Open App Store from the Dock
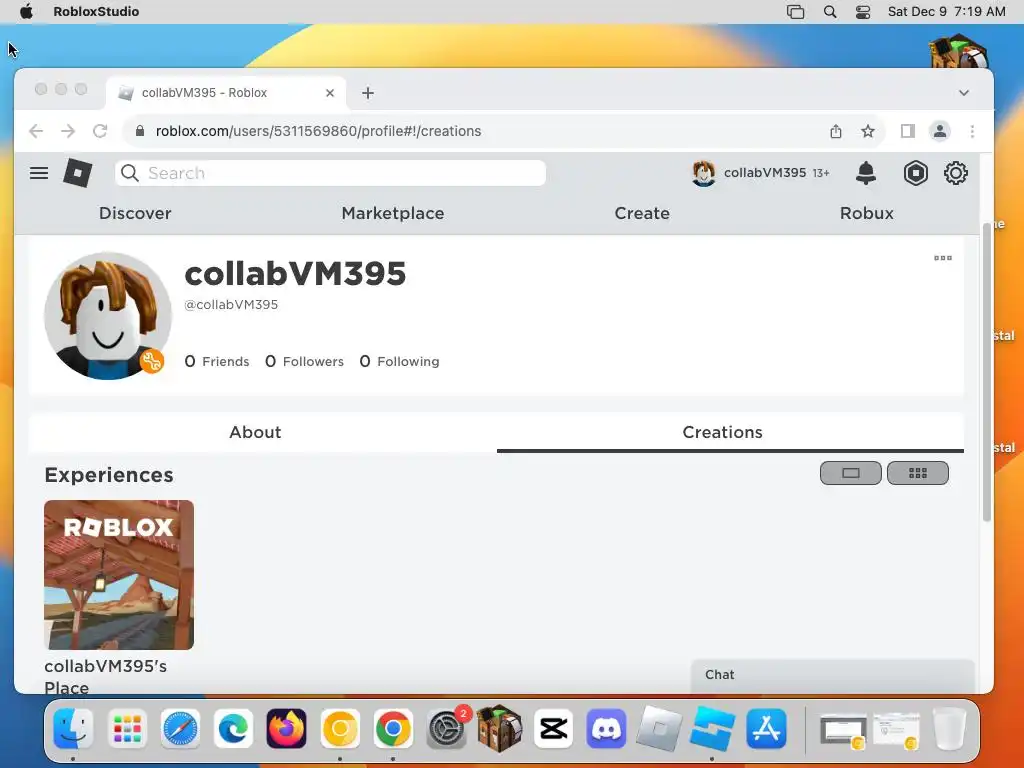 (x=766, y=729)
